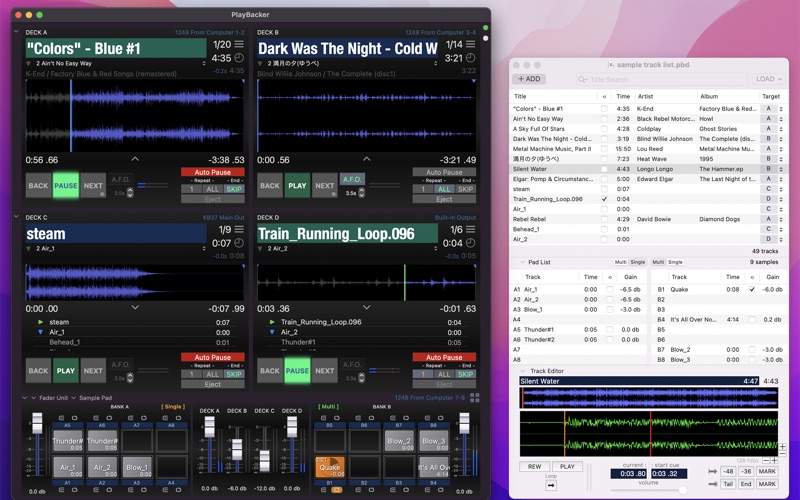Click the grid layout icon in Fader Unit
Viewport: 800px width, 500px height.
(x=475, y=397)
